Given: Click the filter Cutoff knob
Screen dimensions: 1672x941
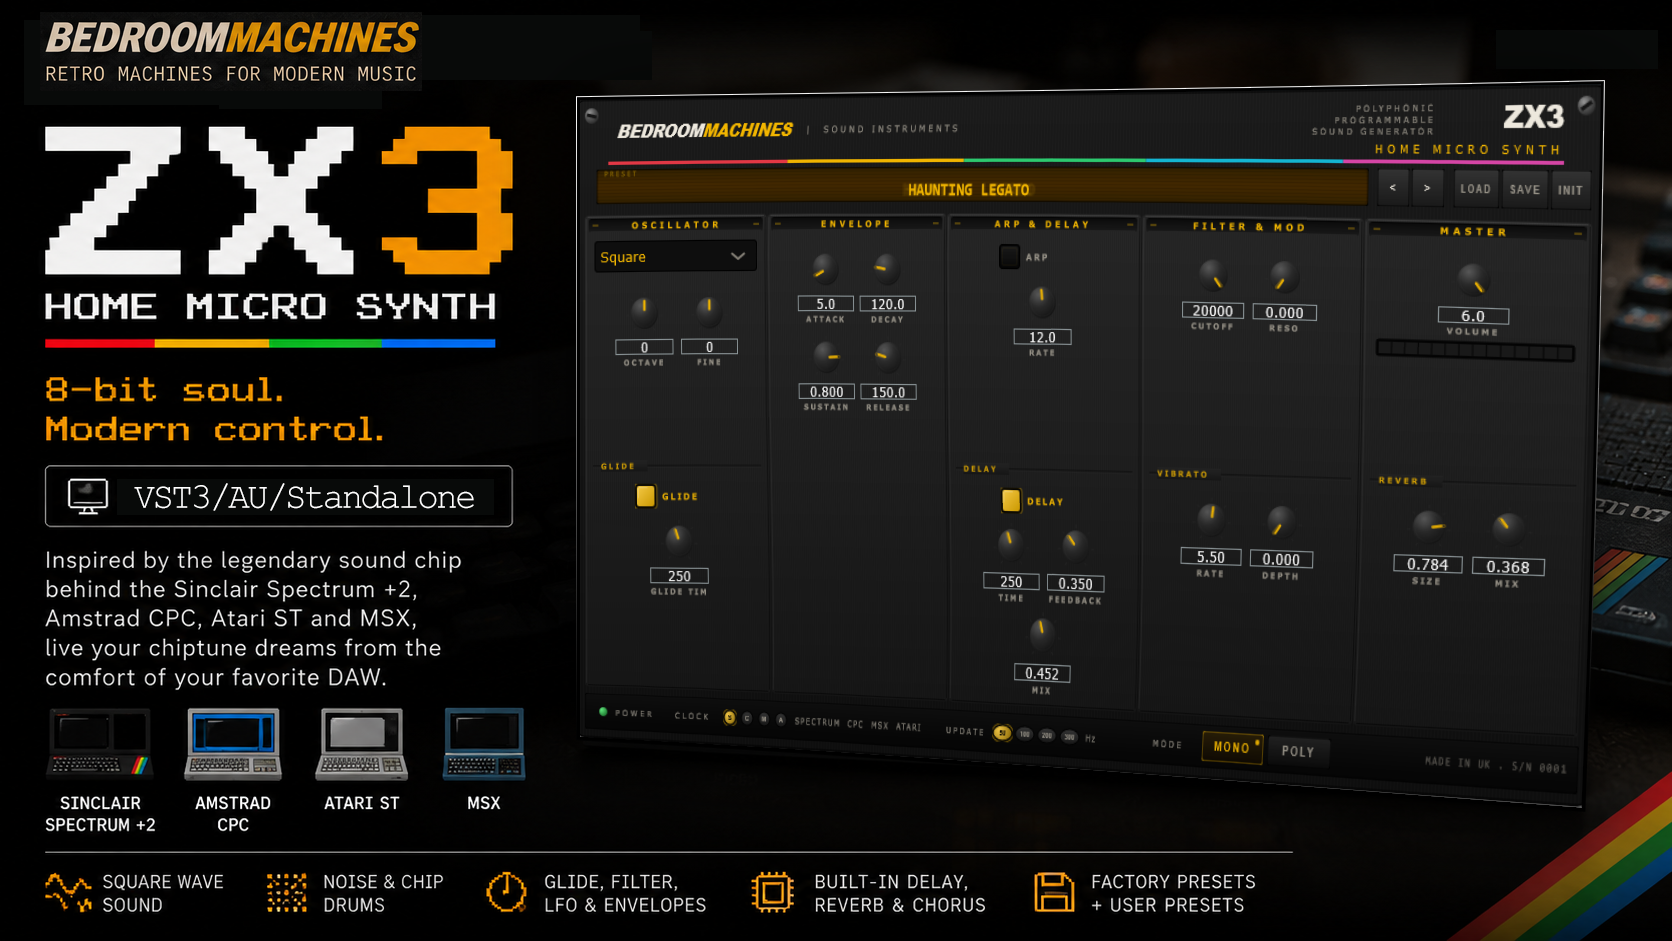Looking at the screenshot, I should coord(1212,274).
